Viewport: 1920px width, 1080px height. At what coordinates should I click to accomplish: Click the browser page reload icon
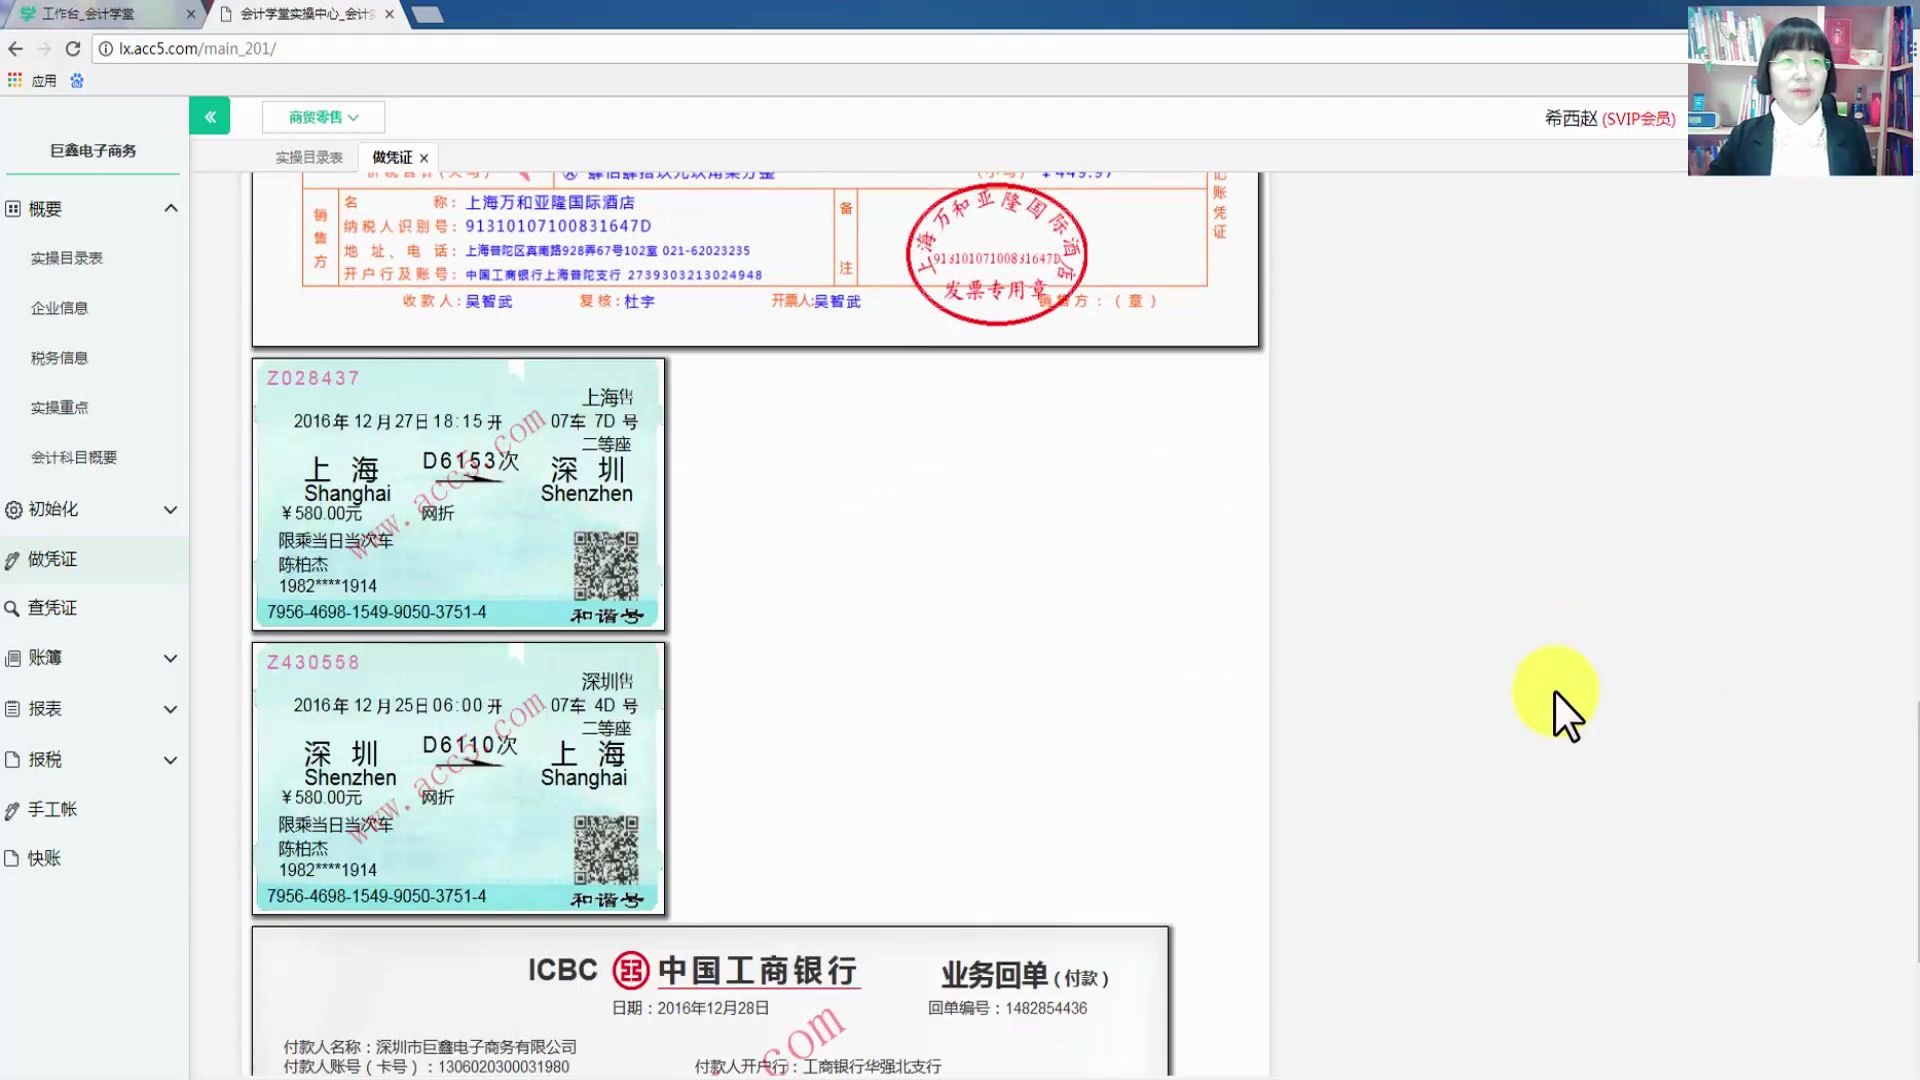pos(73,48)
